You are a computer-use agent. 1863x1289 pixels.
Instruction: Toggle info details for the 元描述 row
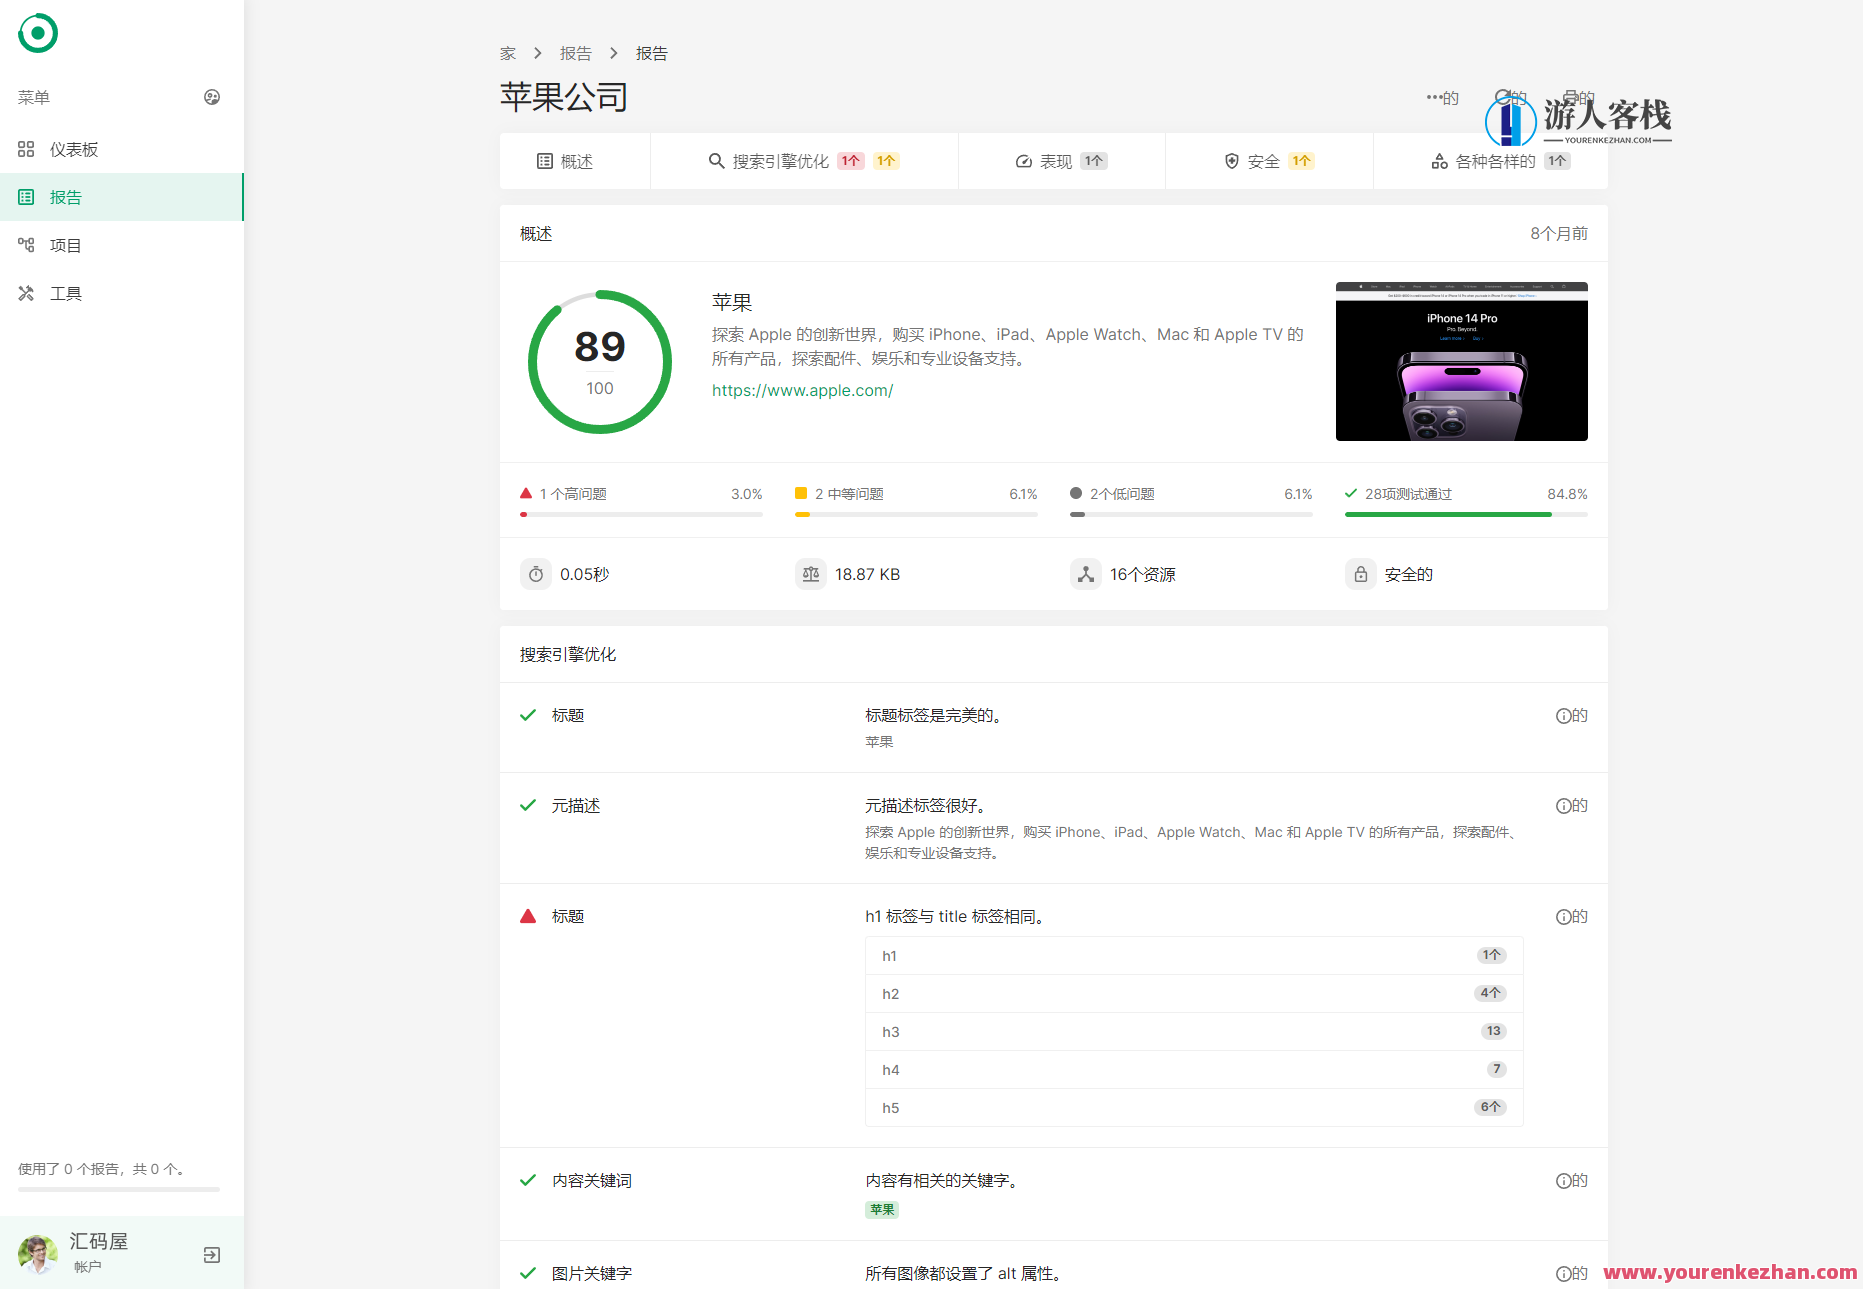click(1563, 805)
